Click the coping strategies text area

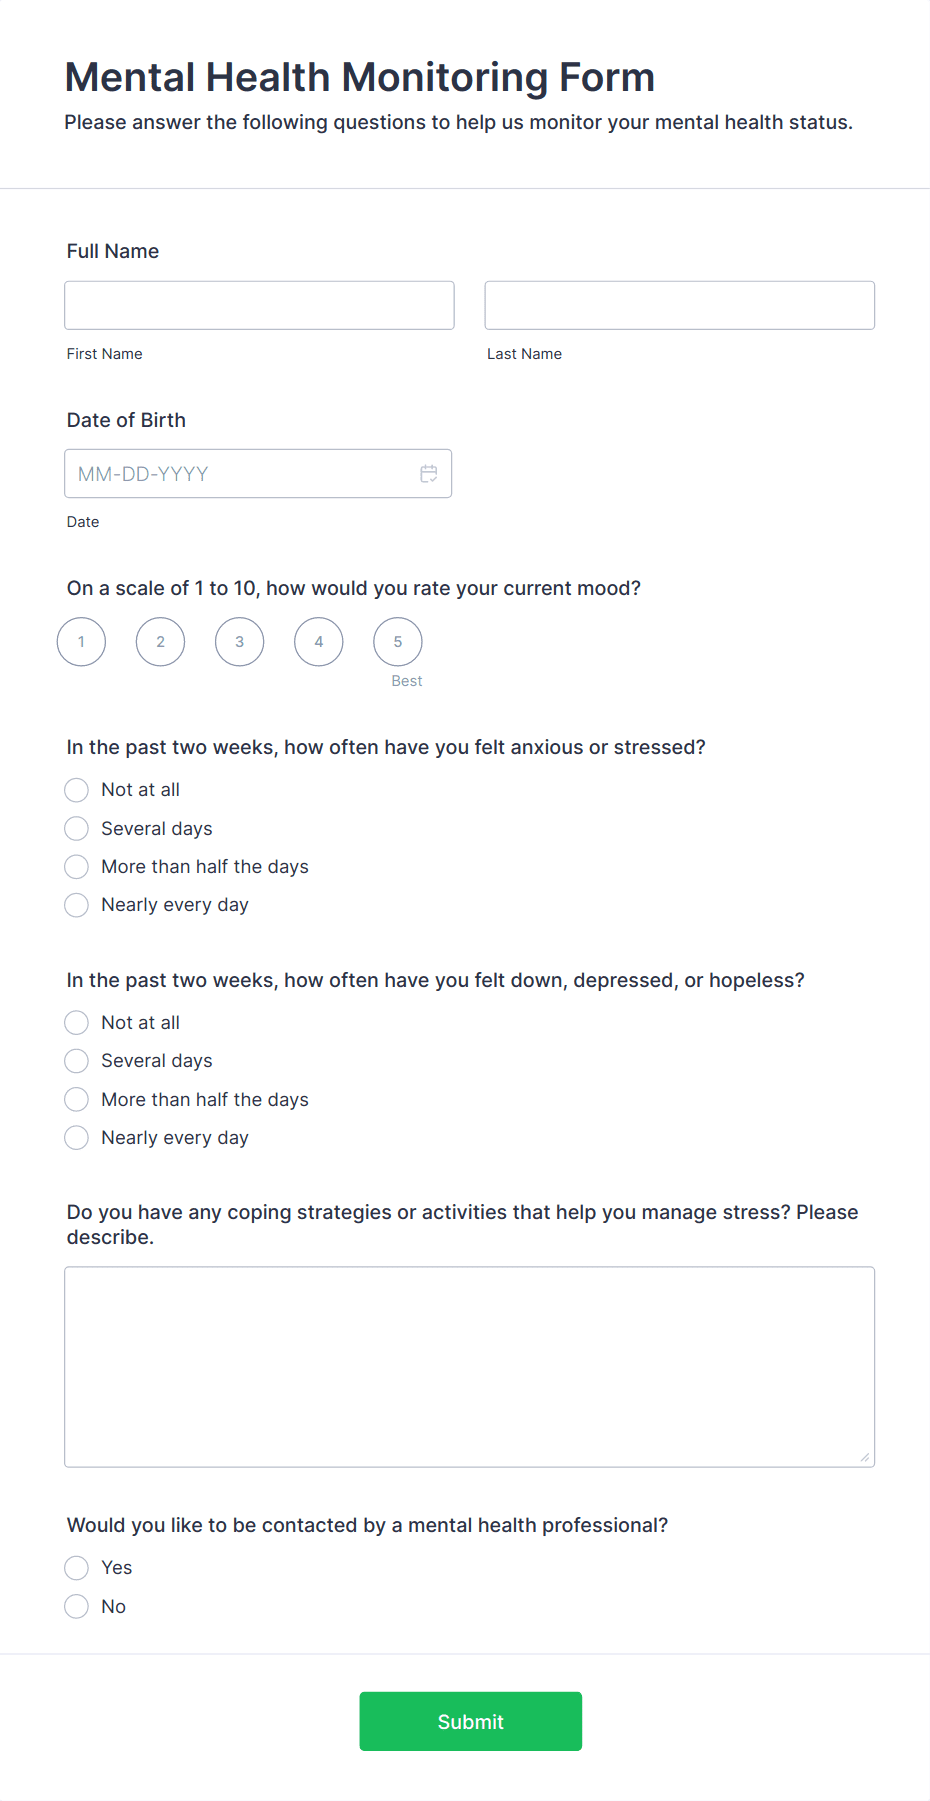[470, 1367]
